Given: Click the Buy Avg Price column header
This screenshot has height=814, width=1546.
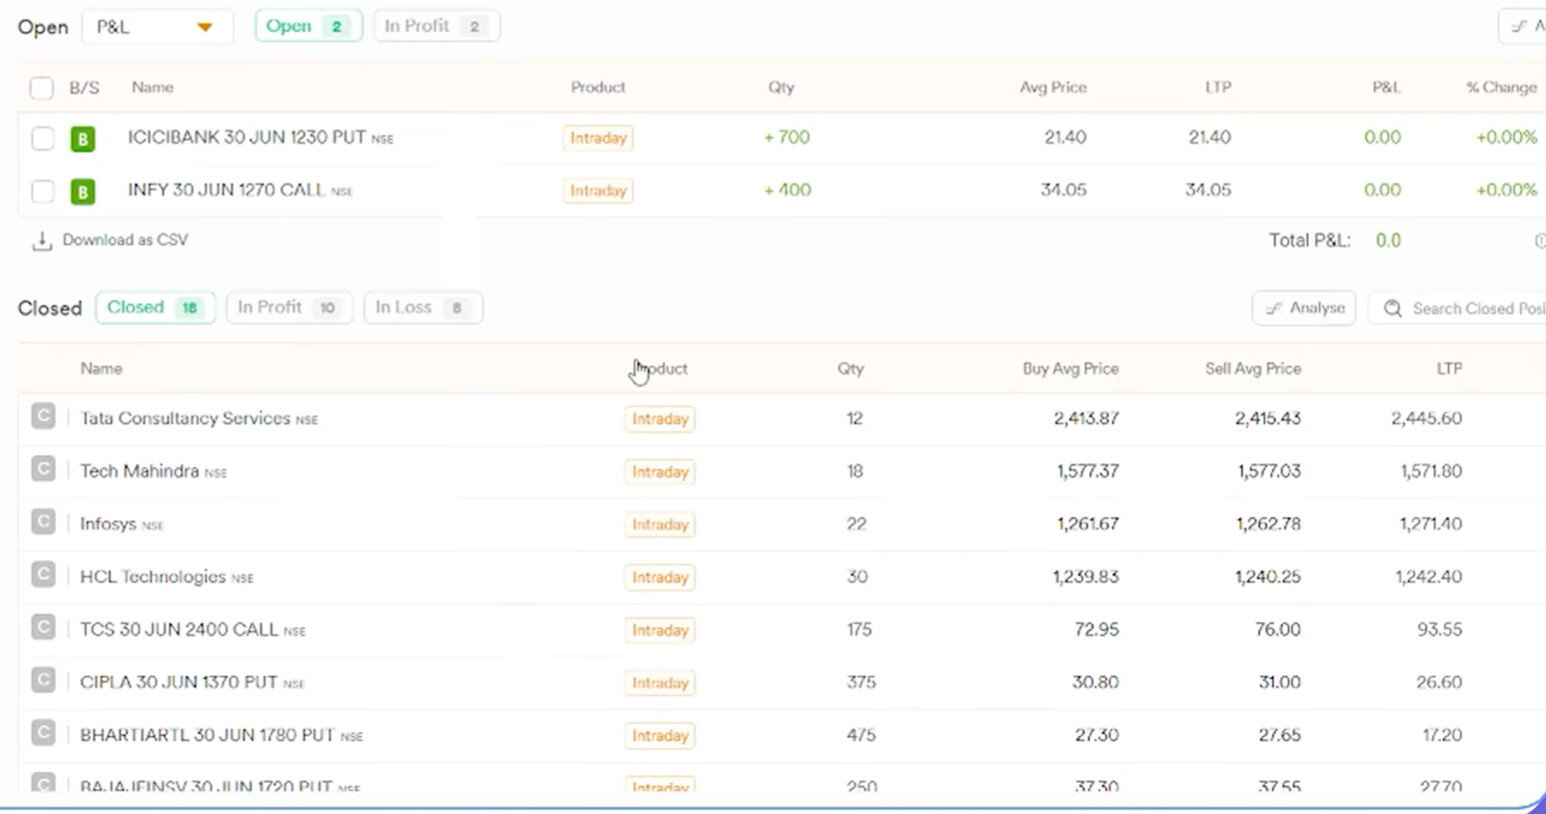Looking at the screenshot, I should (x=1070, y=369).
